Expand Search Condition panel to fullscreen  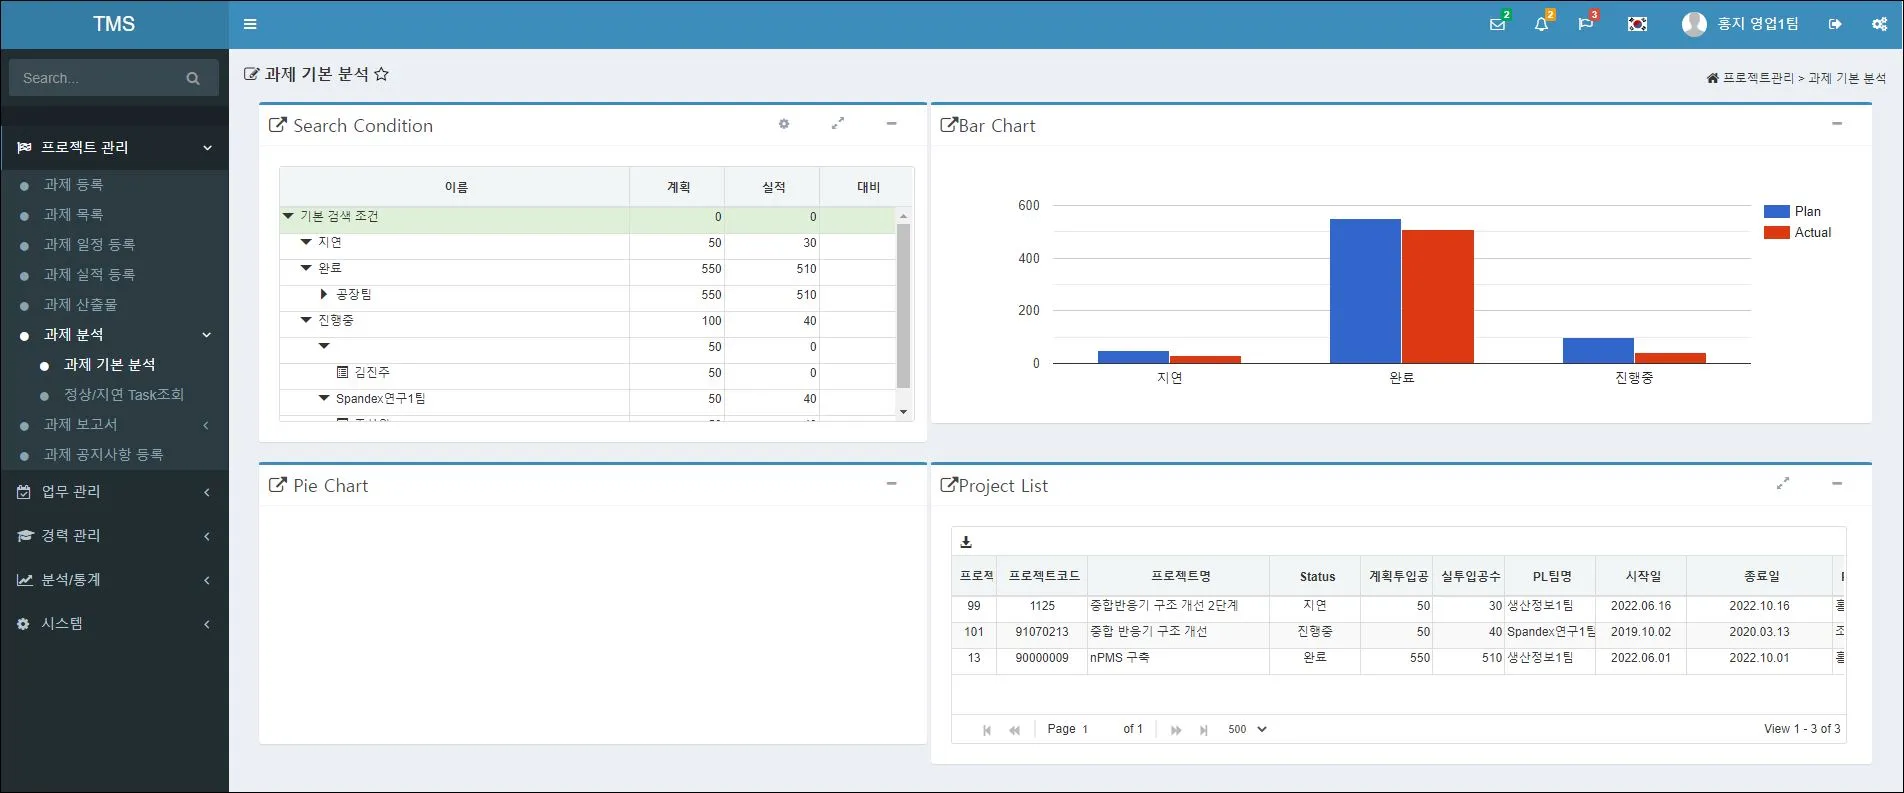838,124
